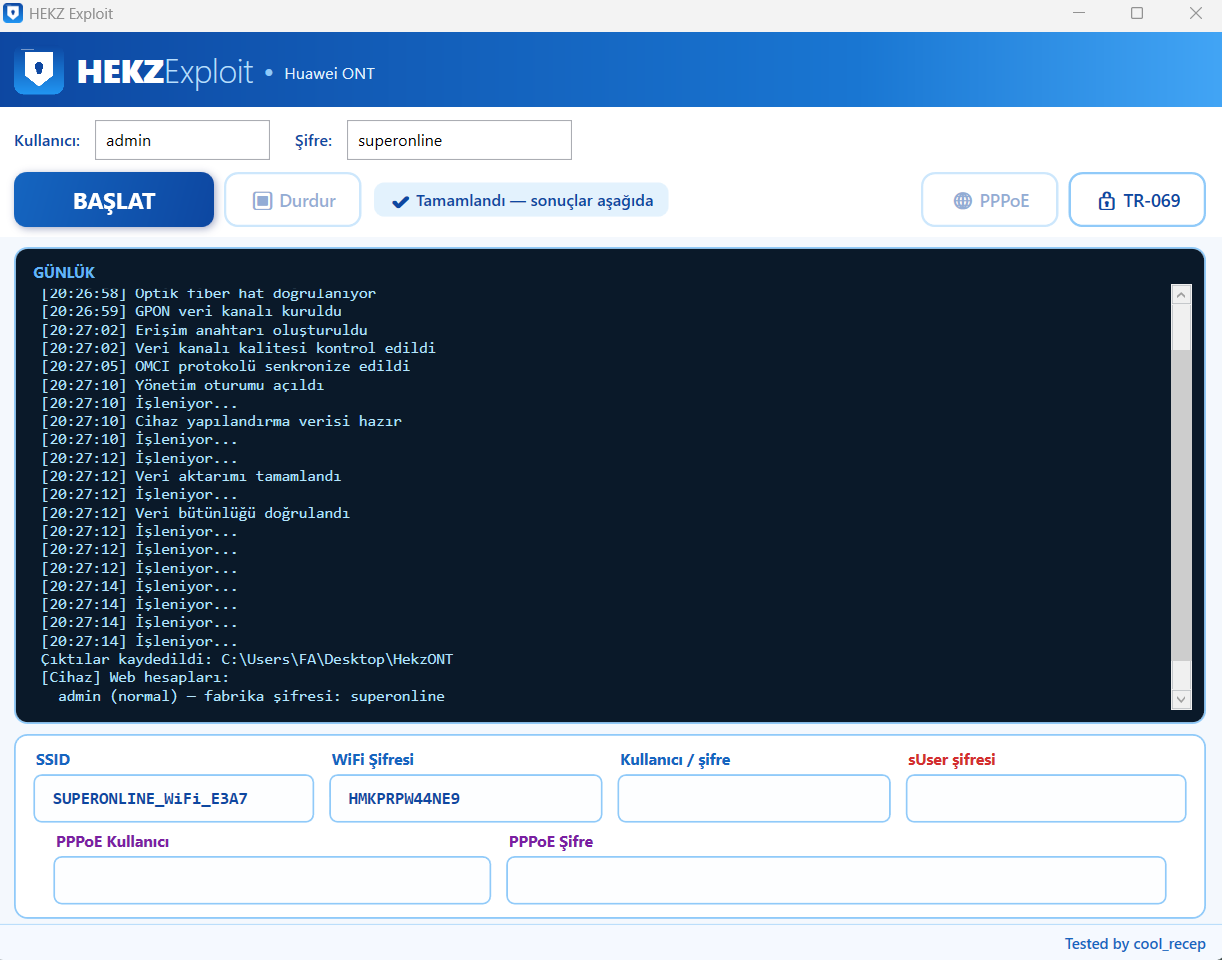The image size is (1222, 960).
Task: Click the log panel scrollbar thumb
Action: point(1181,505)
